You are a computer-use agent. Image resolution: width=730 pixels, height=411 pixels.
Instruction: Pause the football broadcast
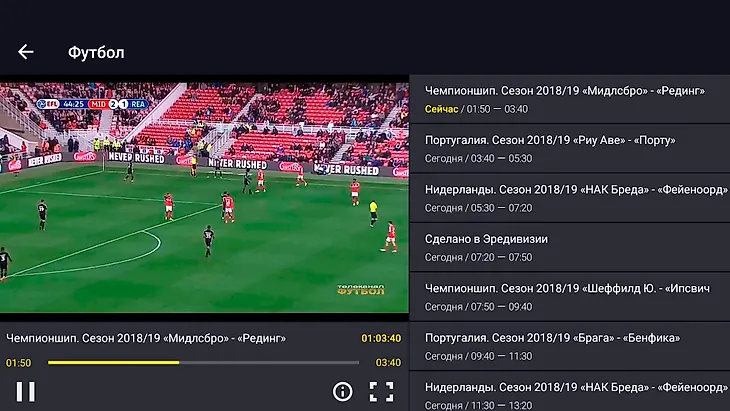point(26,391)
